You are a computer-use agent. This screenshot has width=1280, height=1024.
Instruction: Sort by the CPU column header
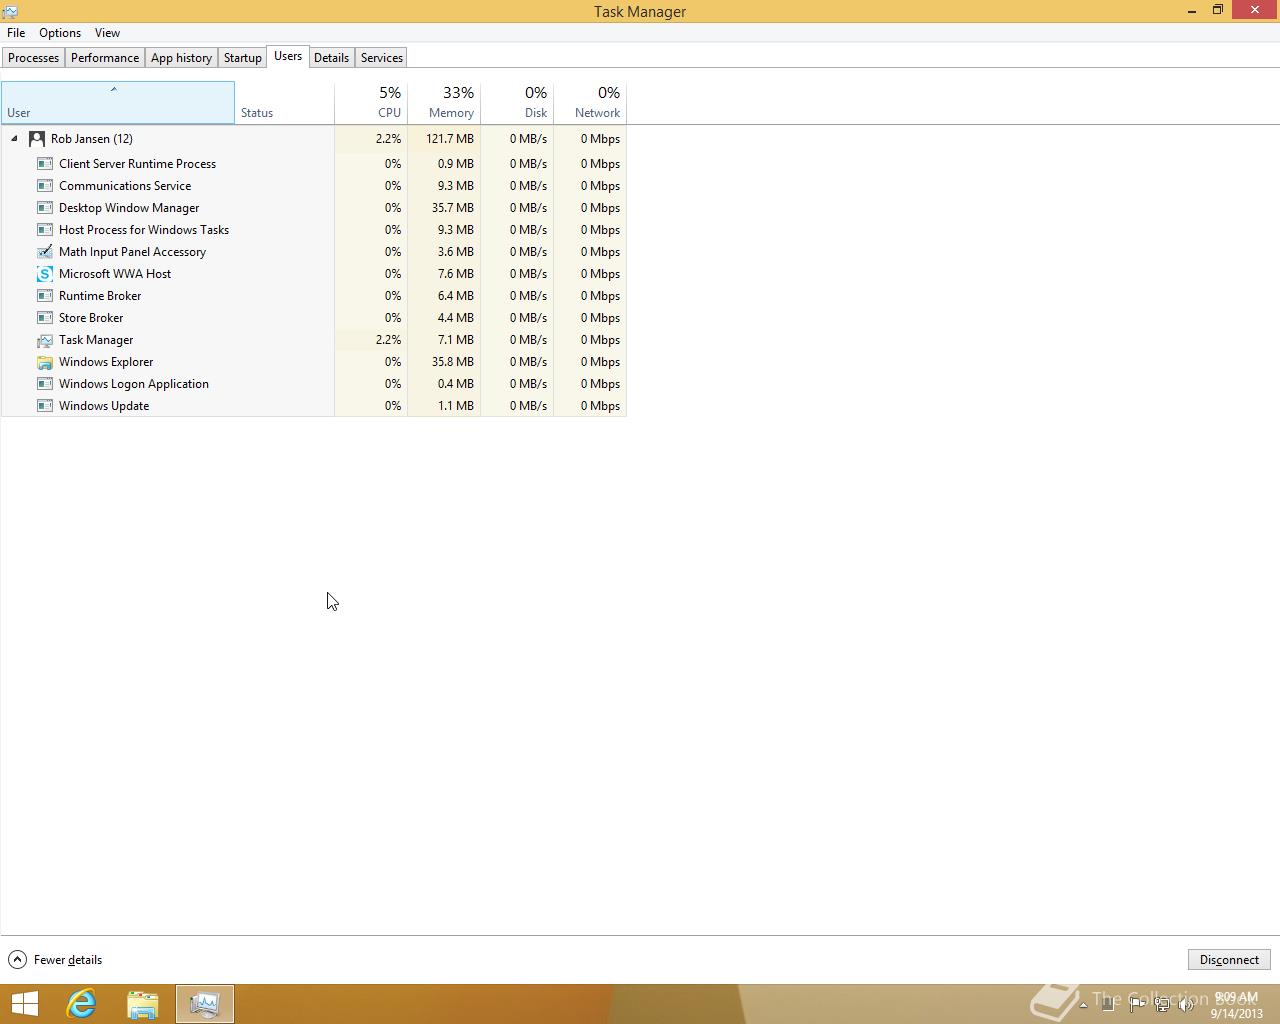[371, 103]
